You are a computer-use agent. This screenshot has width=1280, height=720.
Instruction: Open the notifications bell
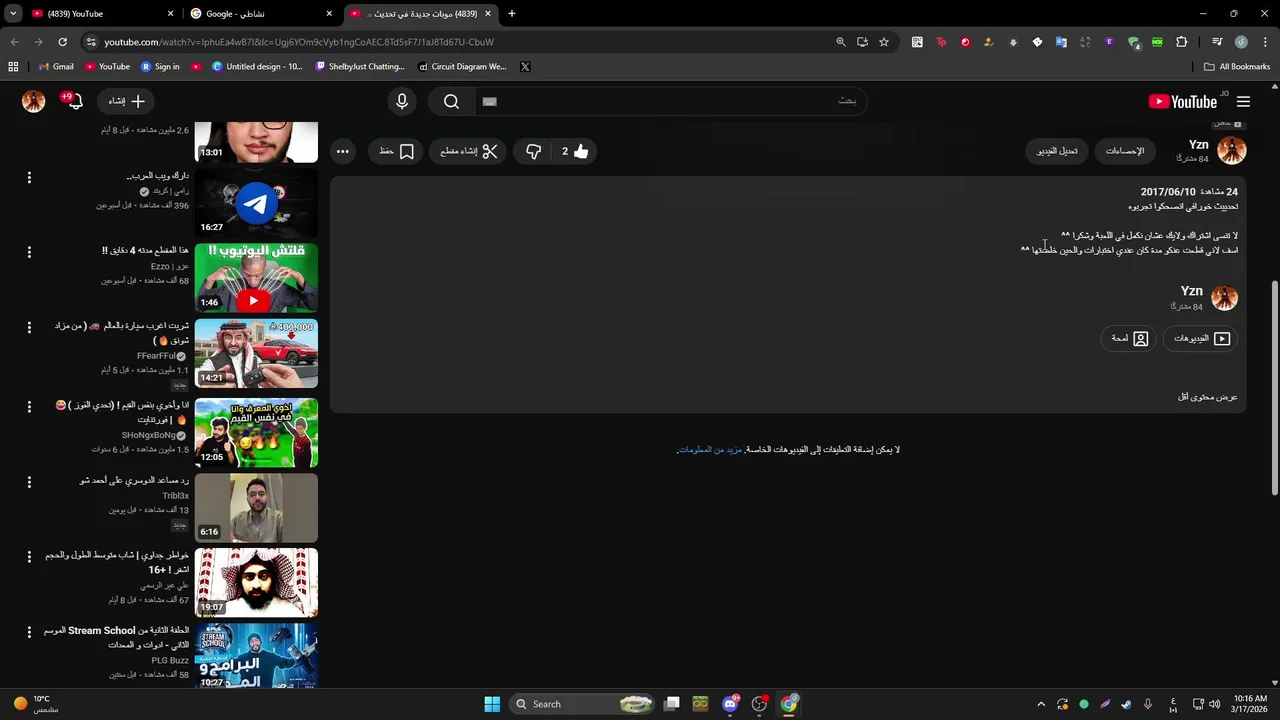pyautogui.click(x=74, y=101)
